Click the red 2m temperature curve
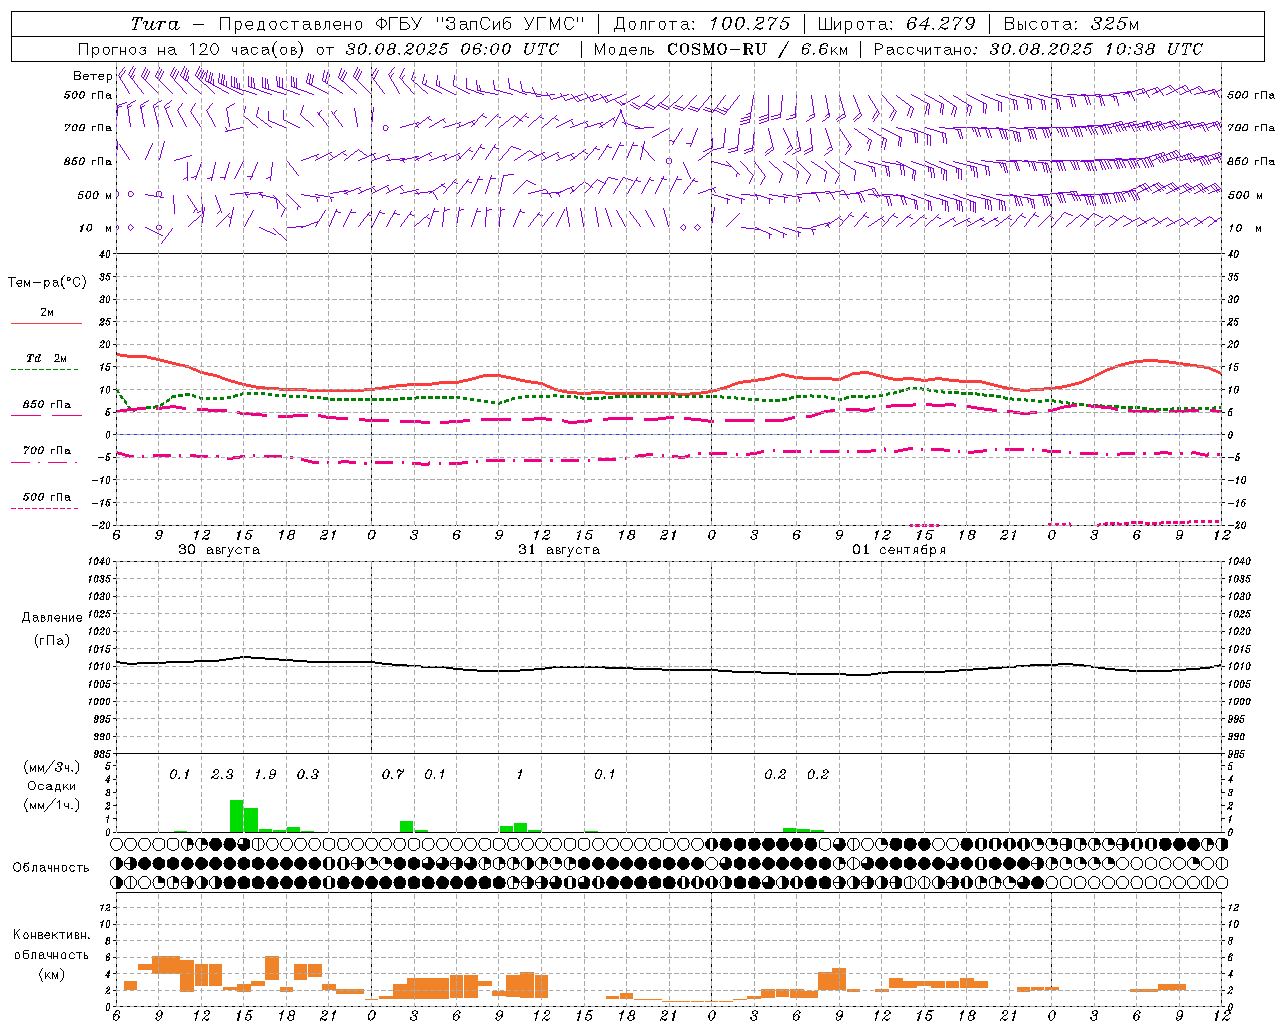Image resolution: width=1280 pixels, height=1024 pixels. coord(670,394)
